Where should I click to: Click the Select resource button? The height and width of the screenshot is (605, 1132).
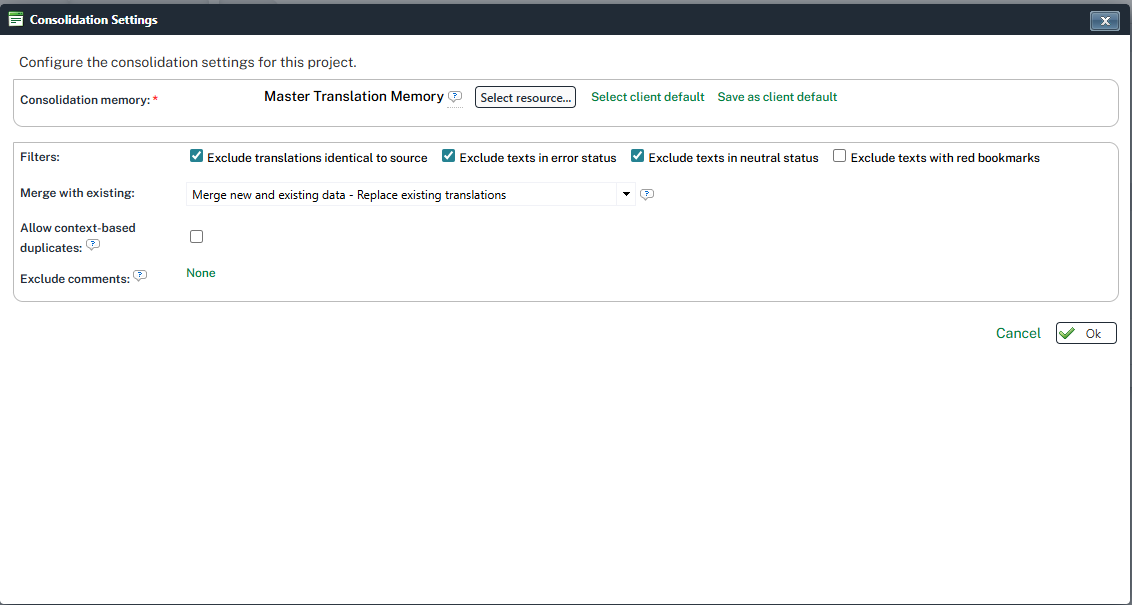(x=525, y=97)
